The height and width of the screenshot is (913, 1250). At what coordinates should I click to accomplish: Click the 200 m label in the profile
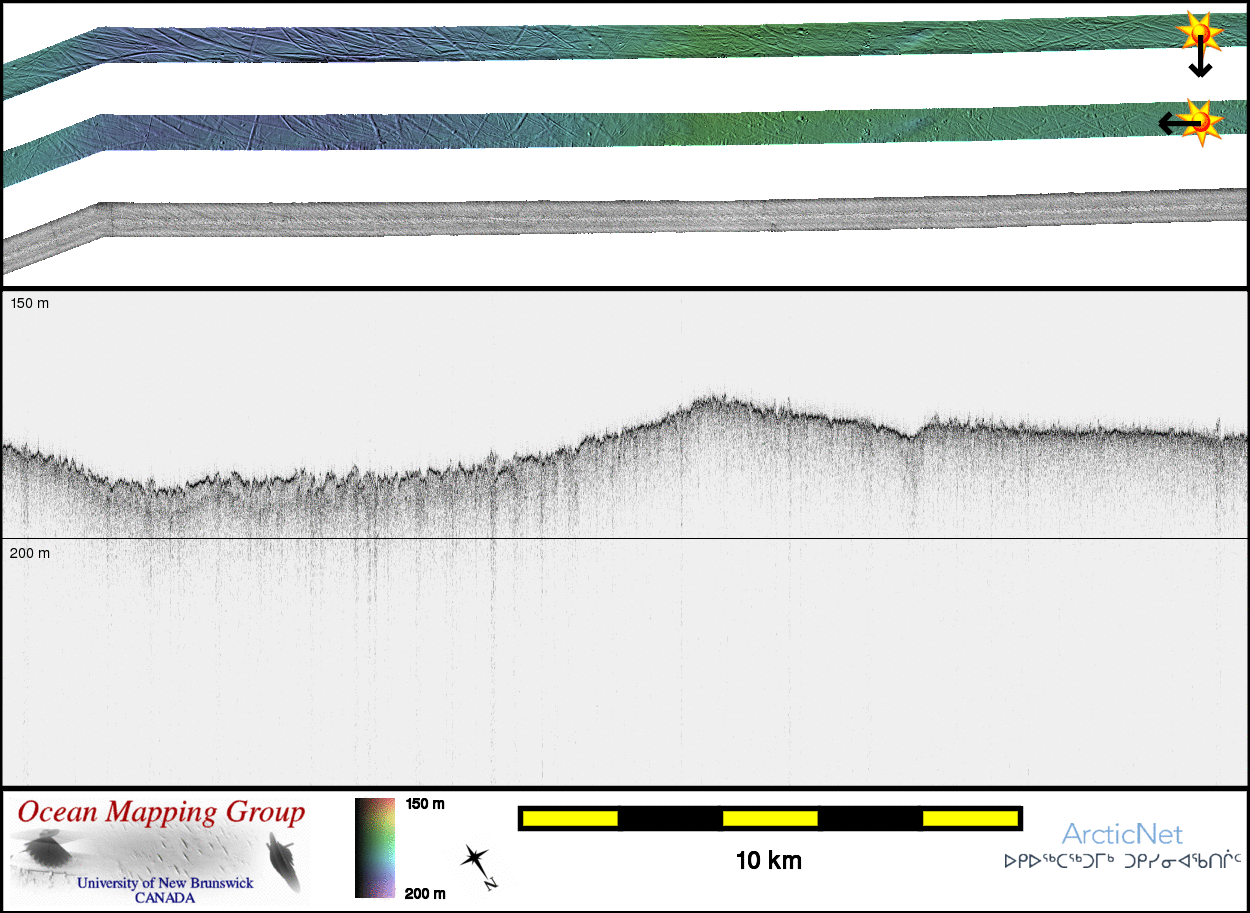click(29, 552)
